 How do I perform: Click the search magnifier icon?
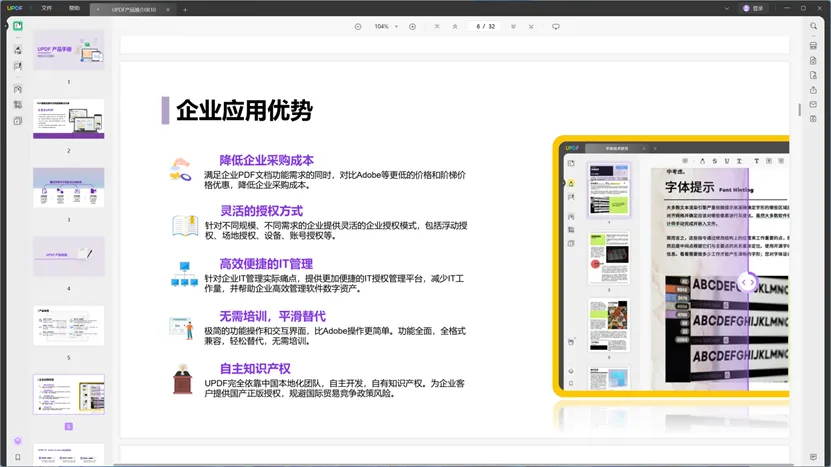tap(813, 26)
